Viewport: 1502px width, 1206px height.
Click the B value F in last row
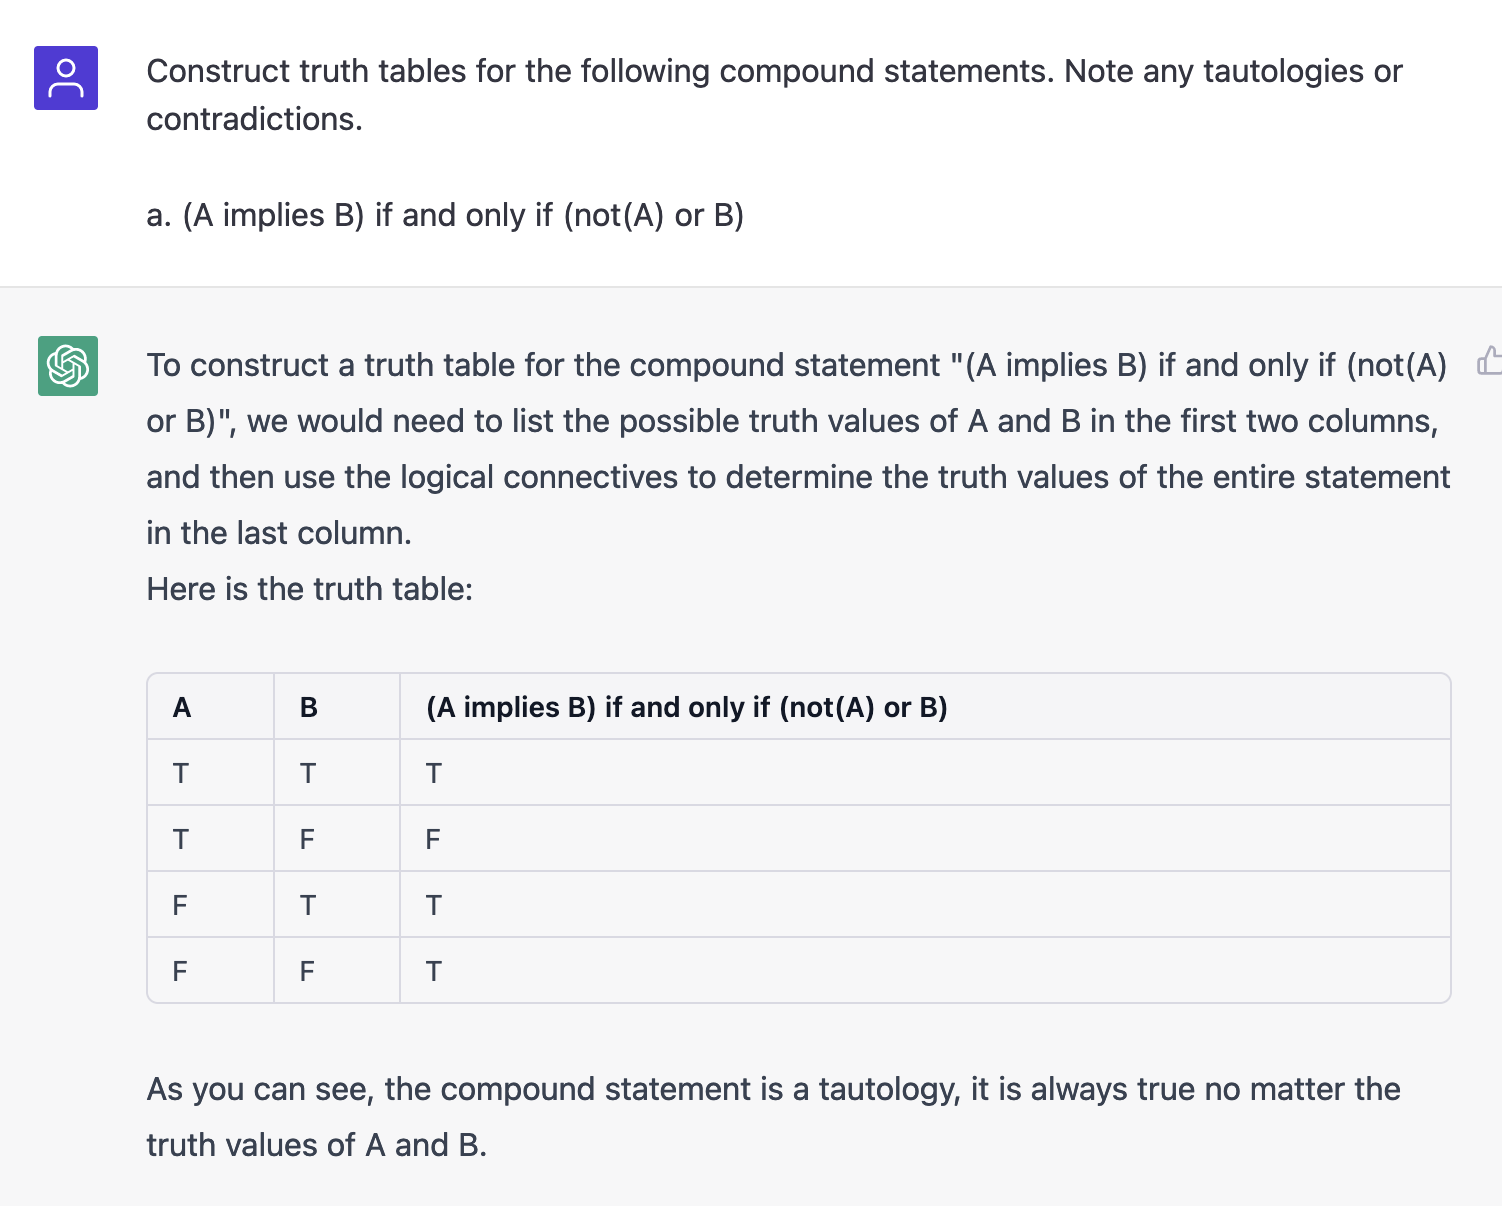(307, 972)
